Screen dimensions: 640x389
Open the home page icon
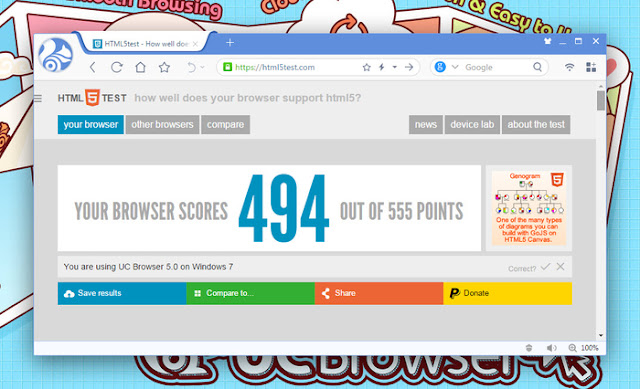tap(140, 67)
